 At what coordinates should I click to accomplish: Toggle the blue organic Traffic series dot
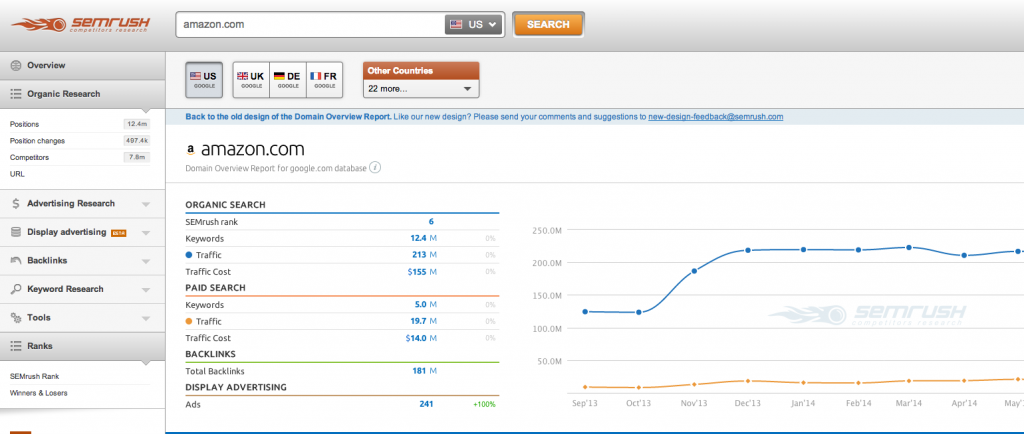(x=189, y=255)
